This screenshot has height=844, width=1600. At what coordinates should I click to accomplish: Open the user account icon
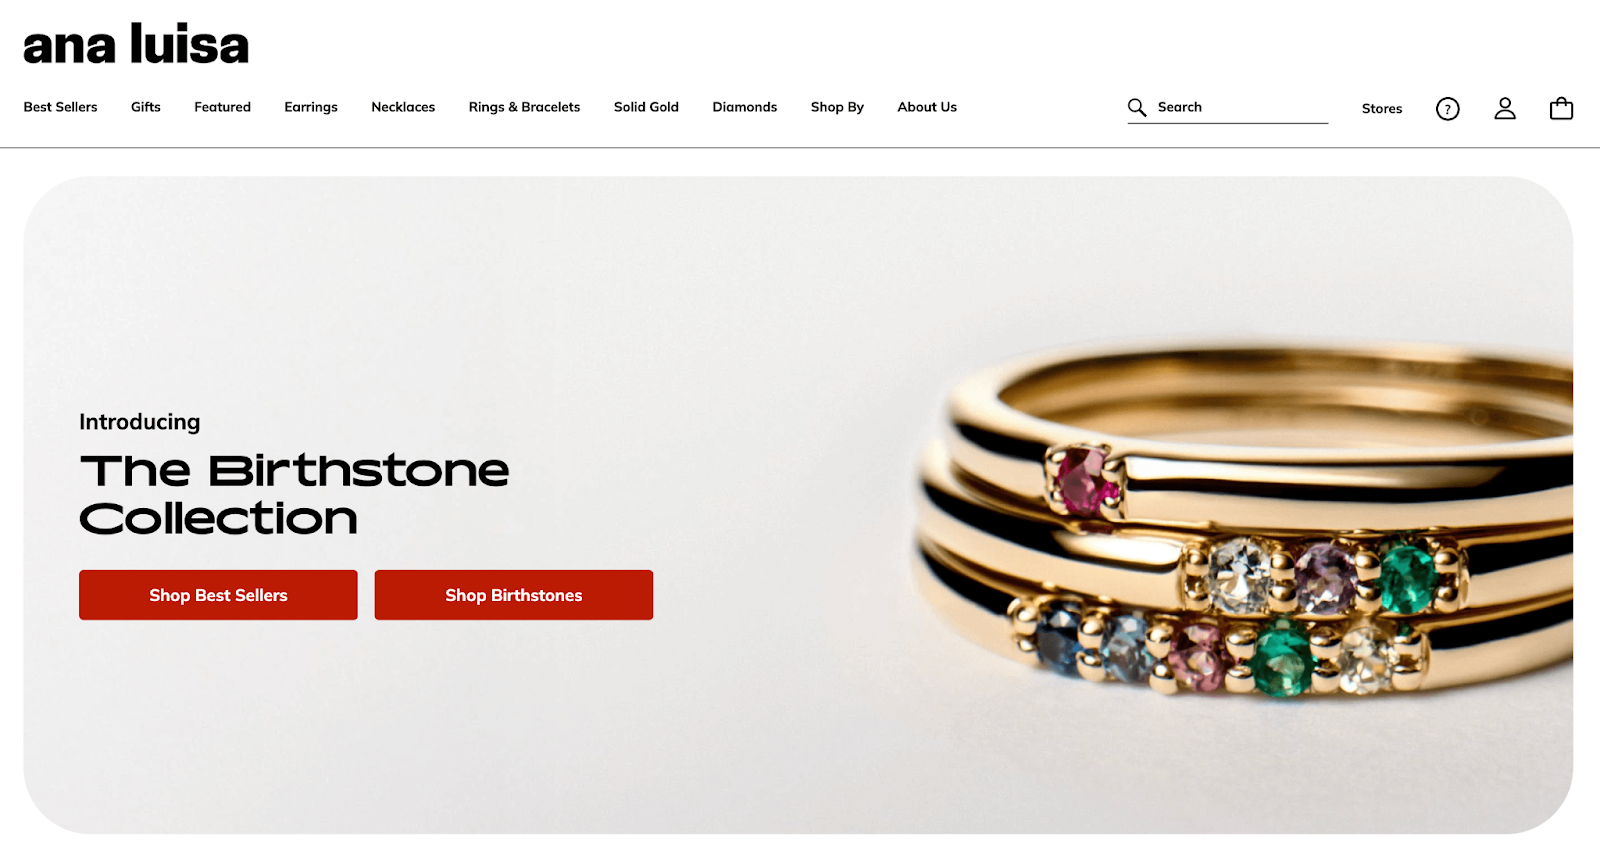click(x=1505, y=108)
